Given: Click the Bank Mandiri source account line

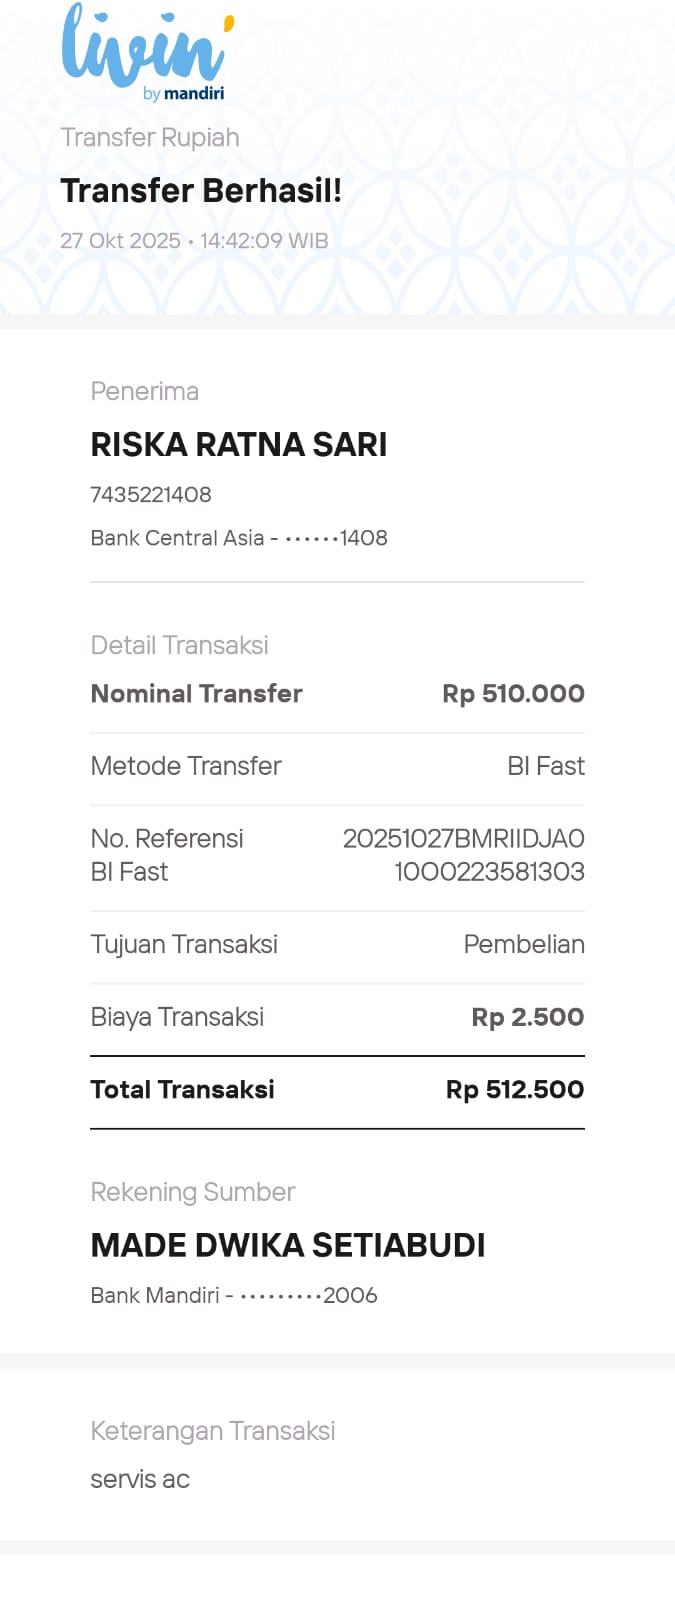Looking at the screenshot, I should pos(233,1295).
